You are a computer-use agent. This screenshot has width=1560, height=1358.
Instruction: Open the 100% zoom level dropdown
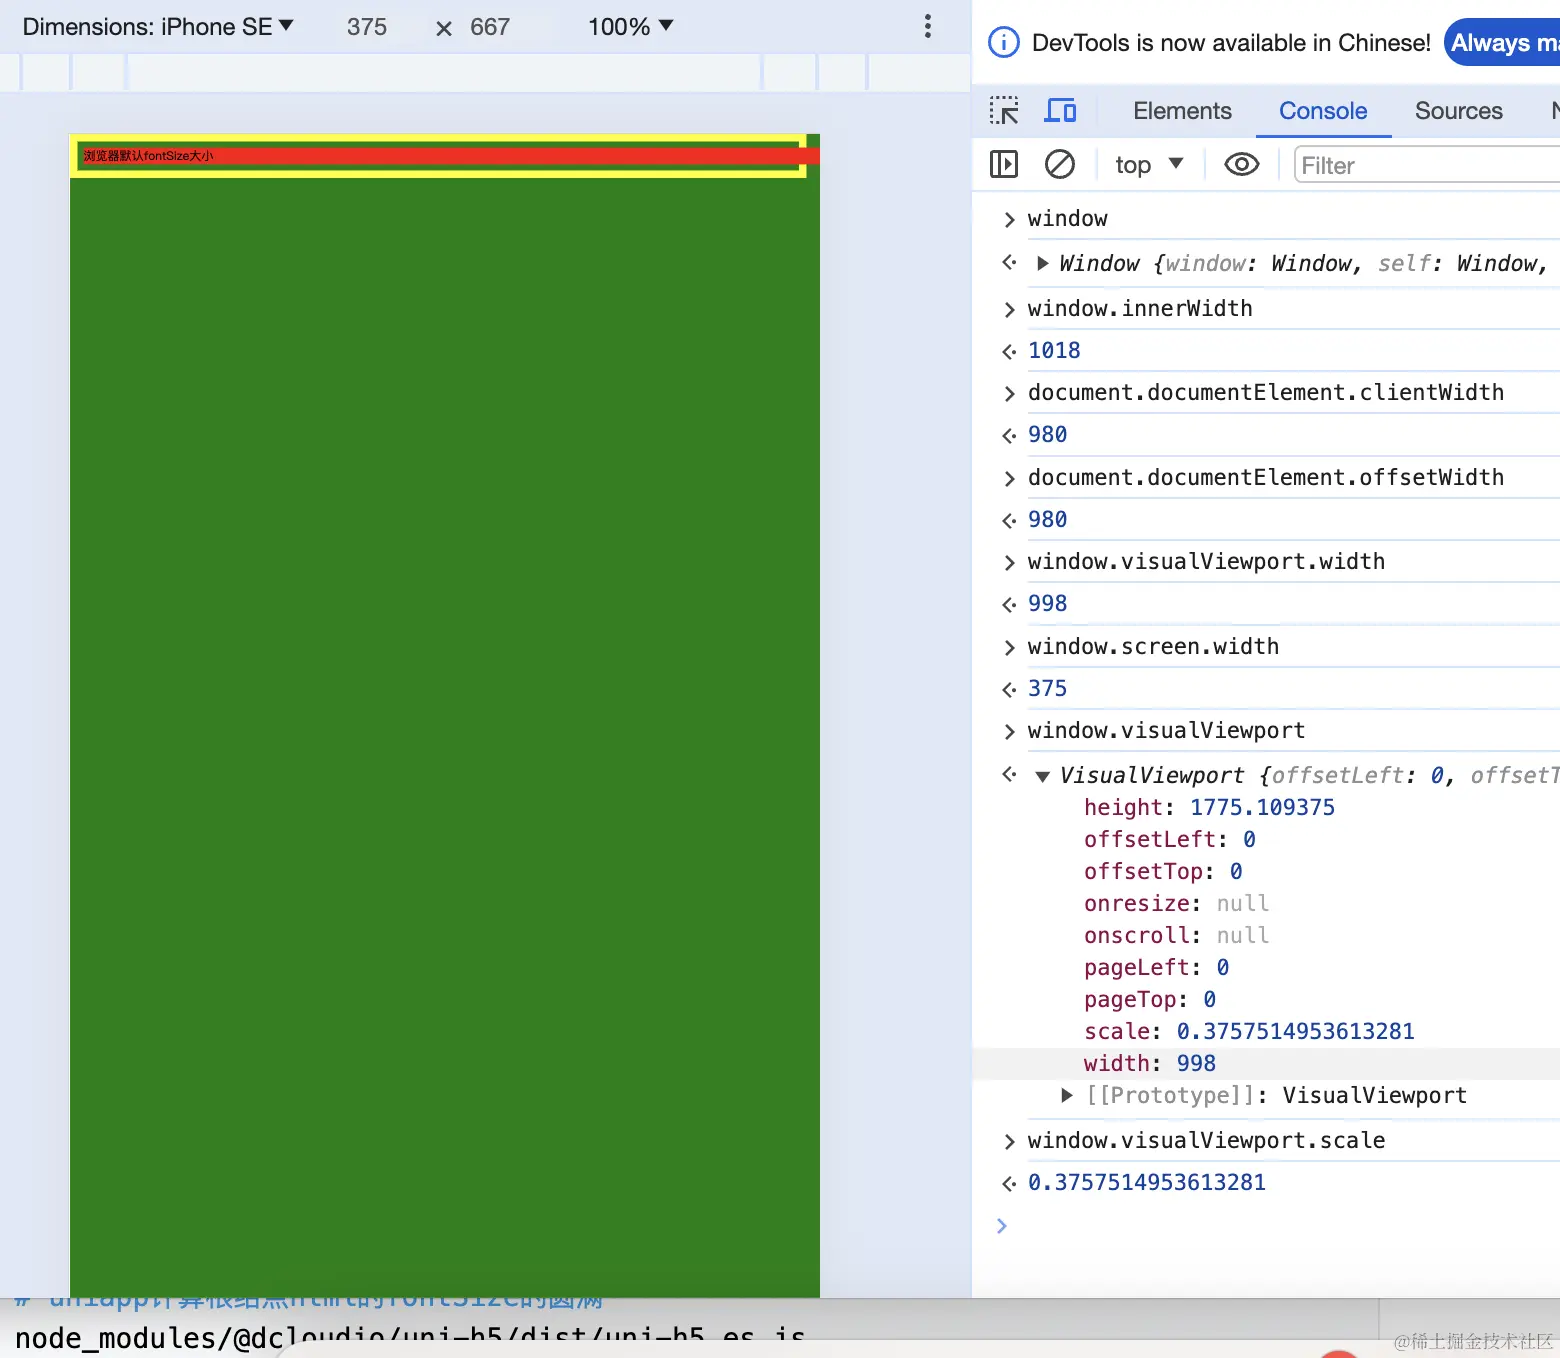click(x=630, y=26)
